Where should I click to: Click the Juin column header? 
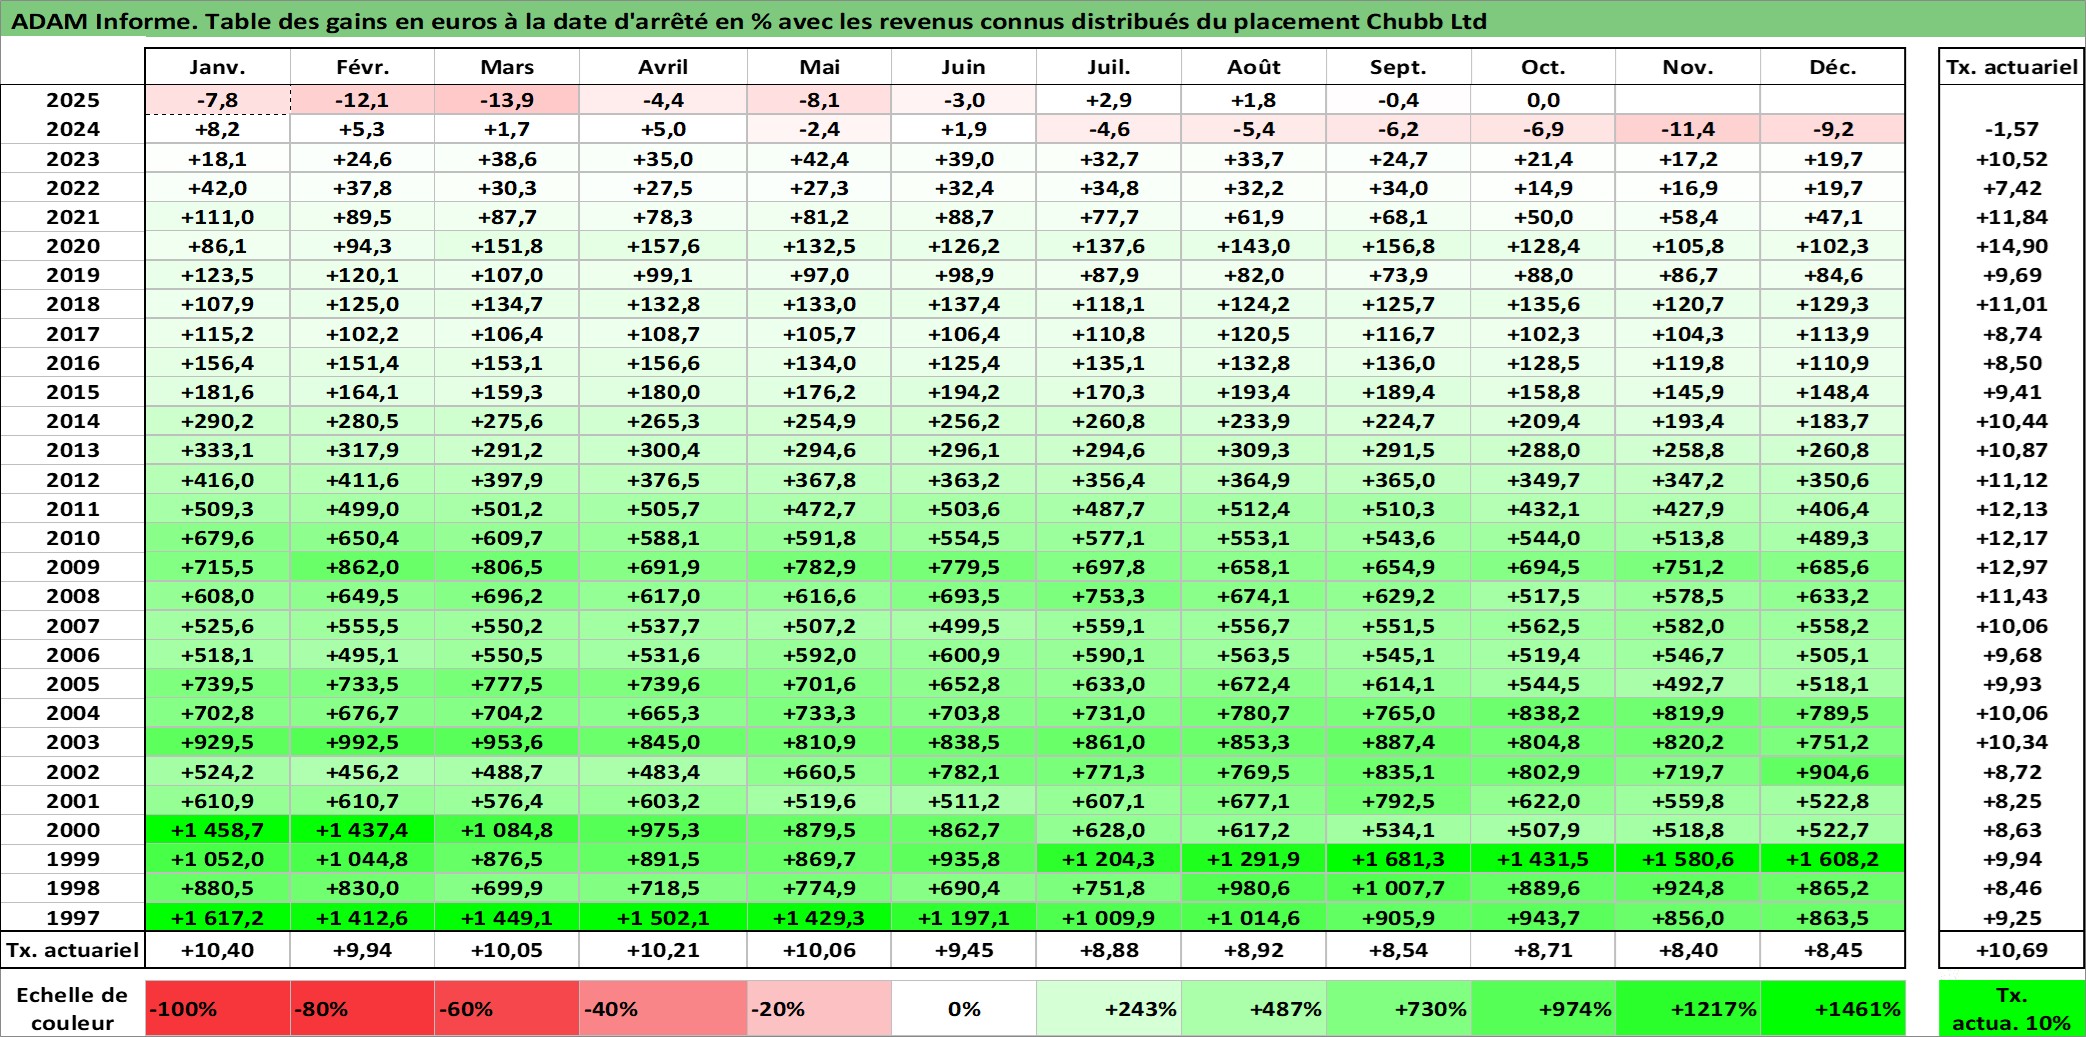coord(964,67)
